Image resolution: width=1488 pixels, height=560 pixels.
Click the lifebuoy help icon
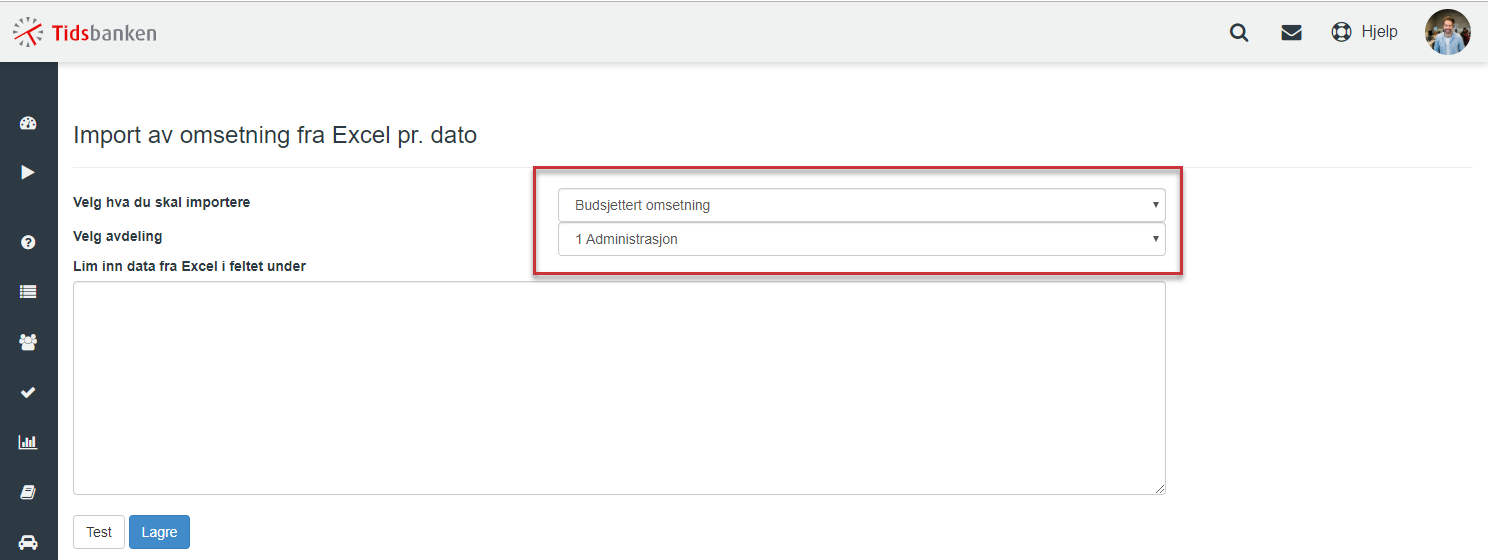point(1341,32)
